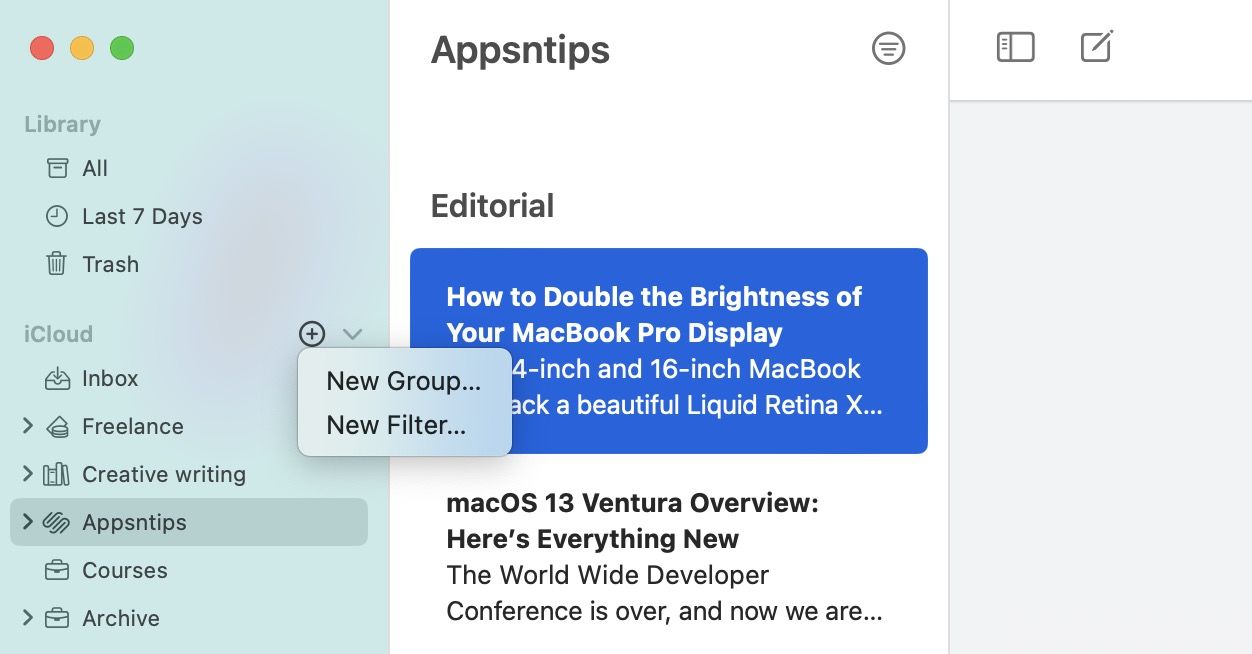1252x654 pixels.
Task: Select the Appsntips group in sidebar
Action: tap(134, 522)
